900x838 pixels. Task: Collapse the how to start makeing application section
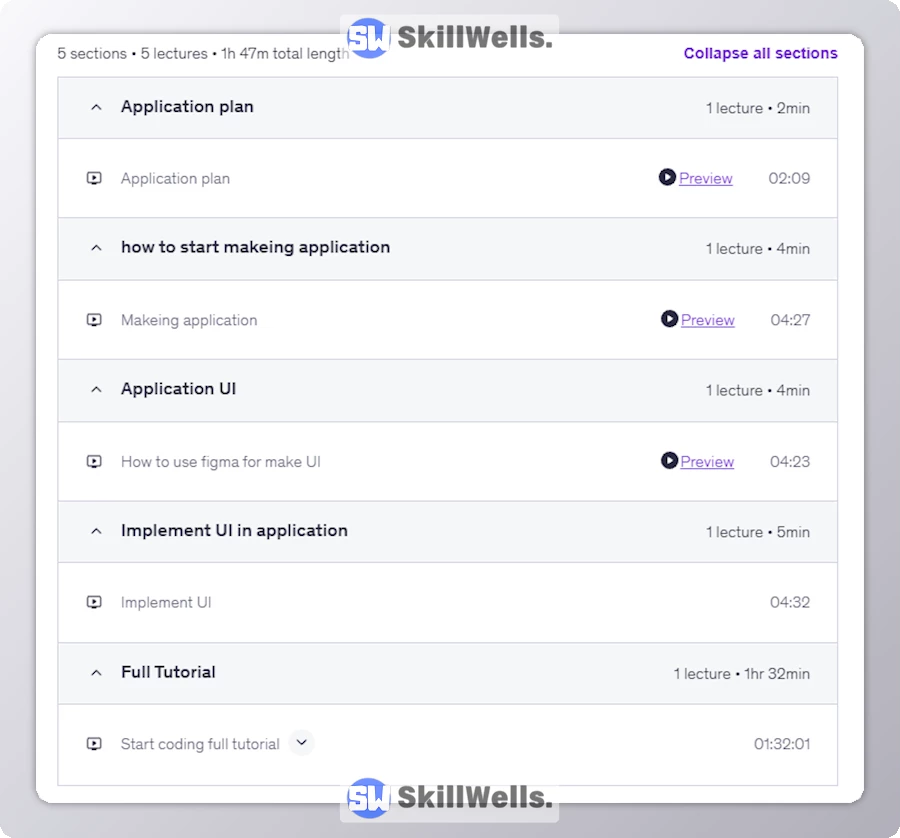click(x=96, y=248)
